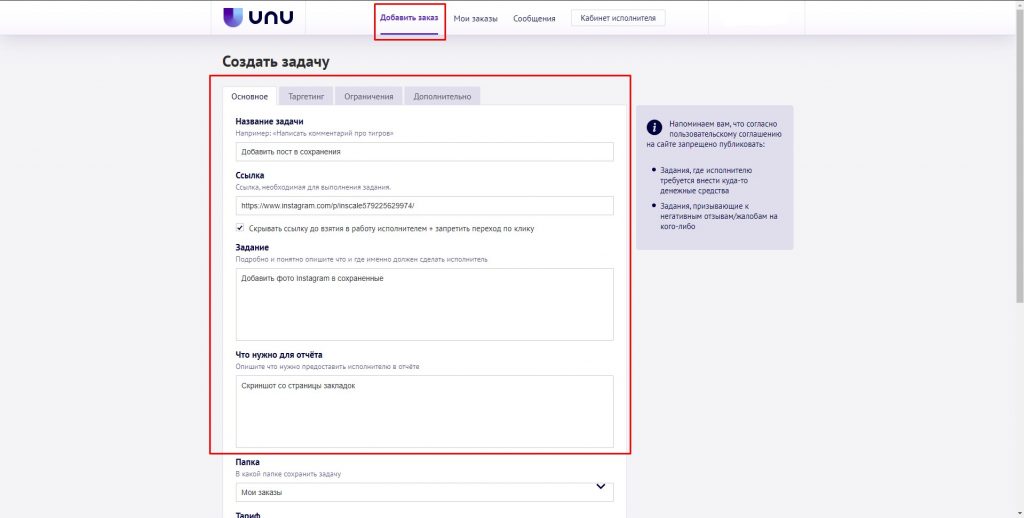Viewport: 1024px width, 518px height.
Task: Switch to the Ограничения tab
Action: tap(367, 96)
